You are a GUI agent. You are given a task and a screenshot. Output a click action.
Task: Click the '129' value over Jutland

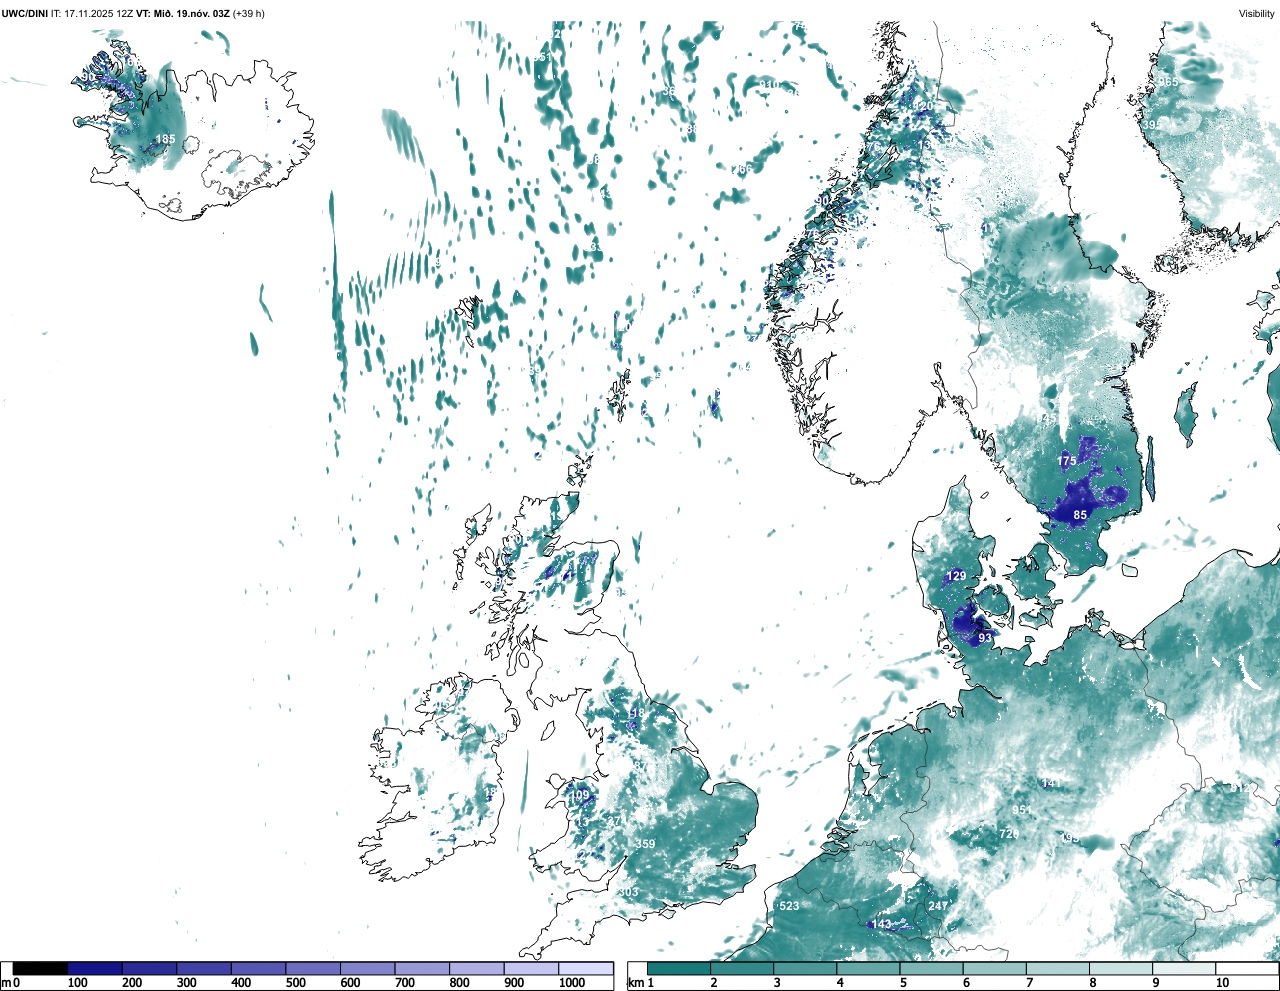pos(957,576)
